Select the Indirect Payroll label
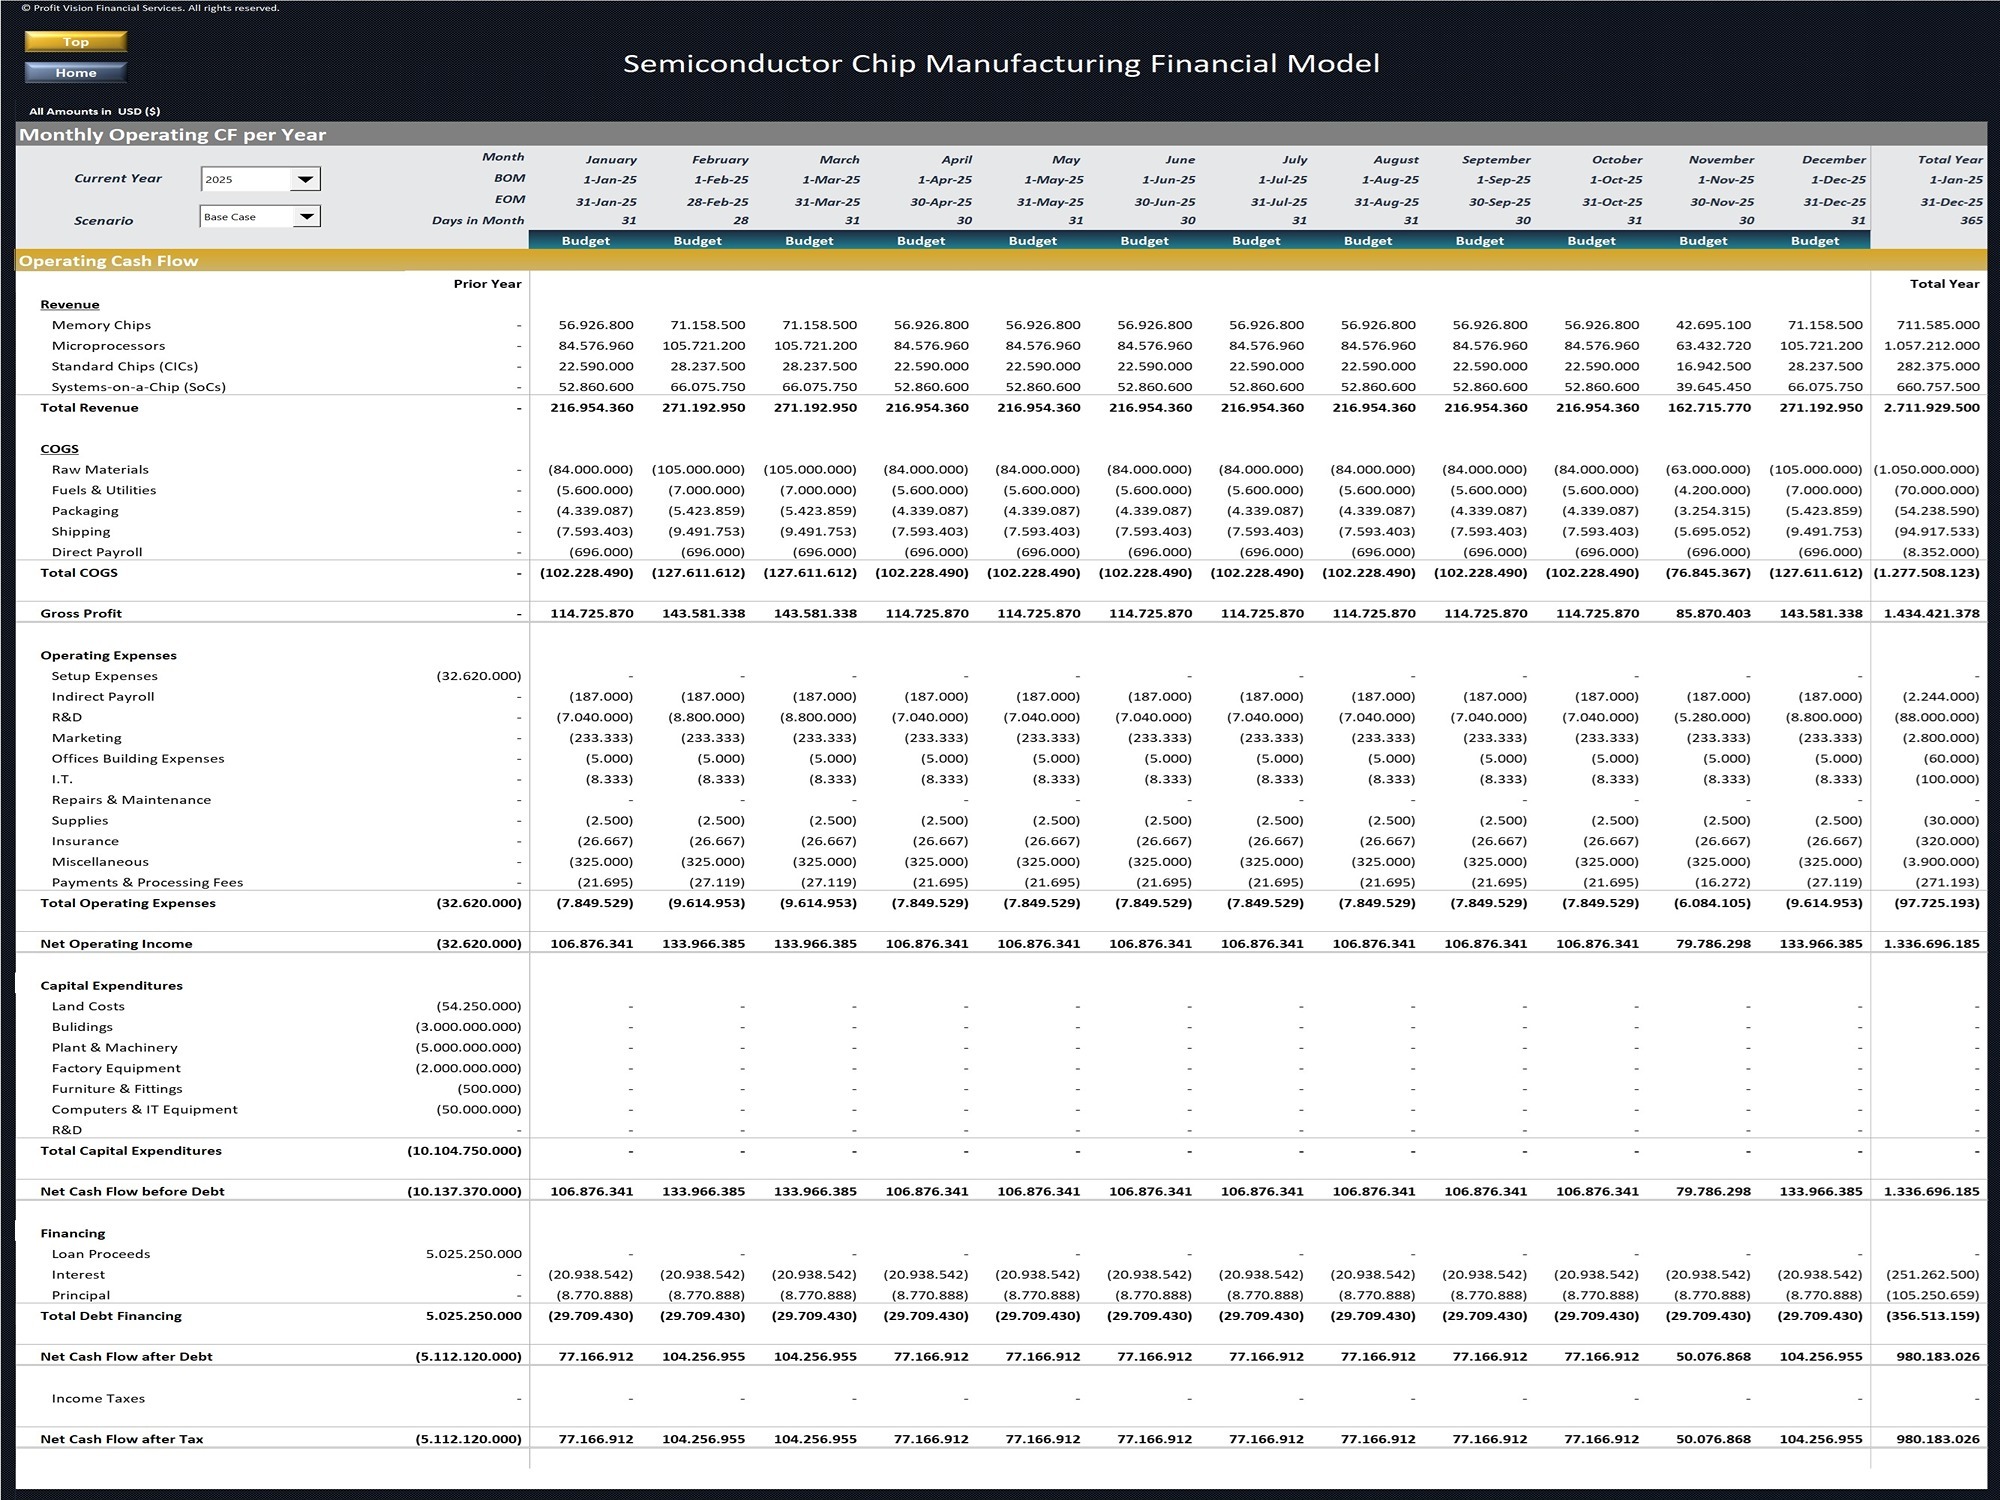 [x=103, y=697]
